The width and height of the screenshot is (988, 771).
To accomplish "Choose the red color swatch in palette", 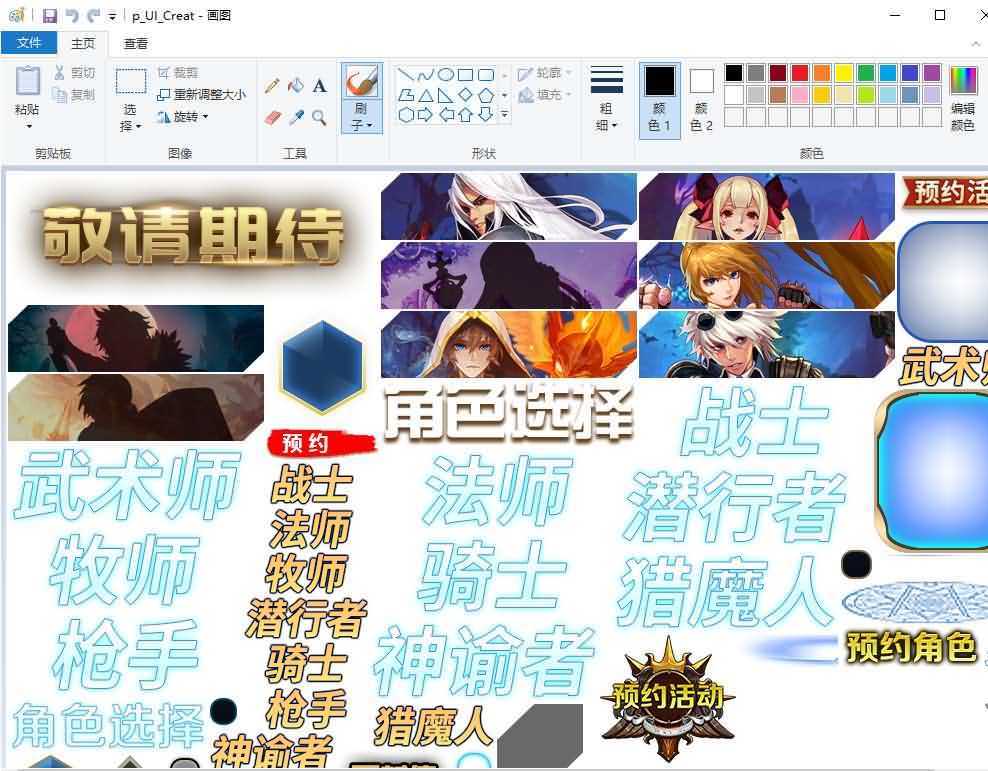I will 800,73.
